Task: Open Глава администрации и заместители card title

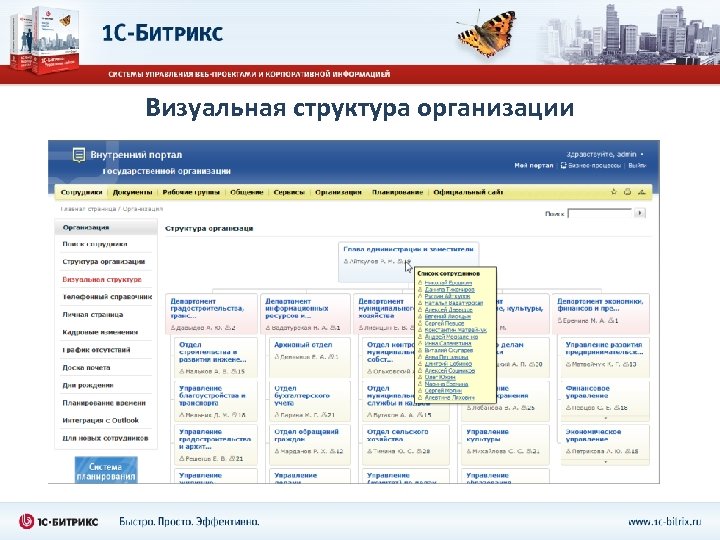Action: [408, 249]
